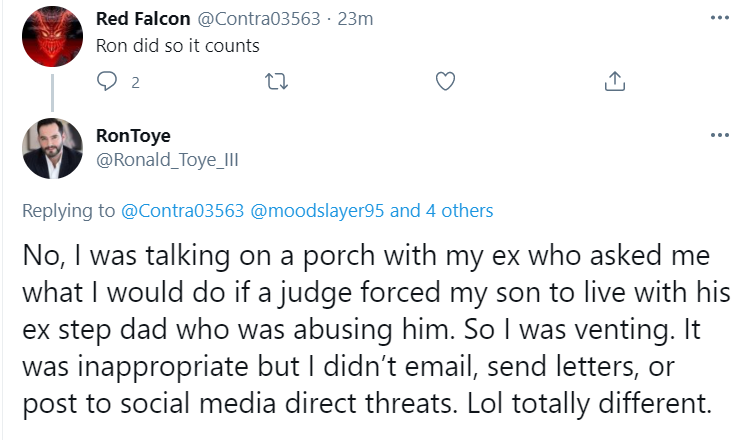Open the @moodslayer95 mention
751x440 pixels.
coord(317,211)
